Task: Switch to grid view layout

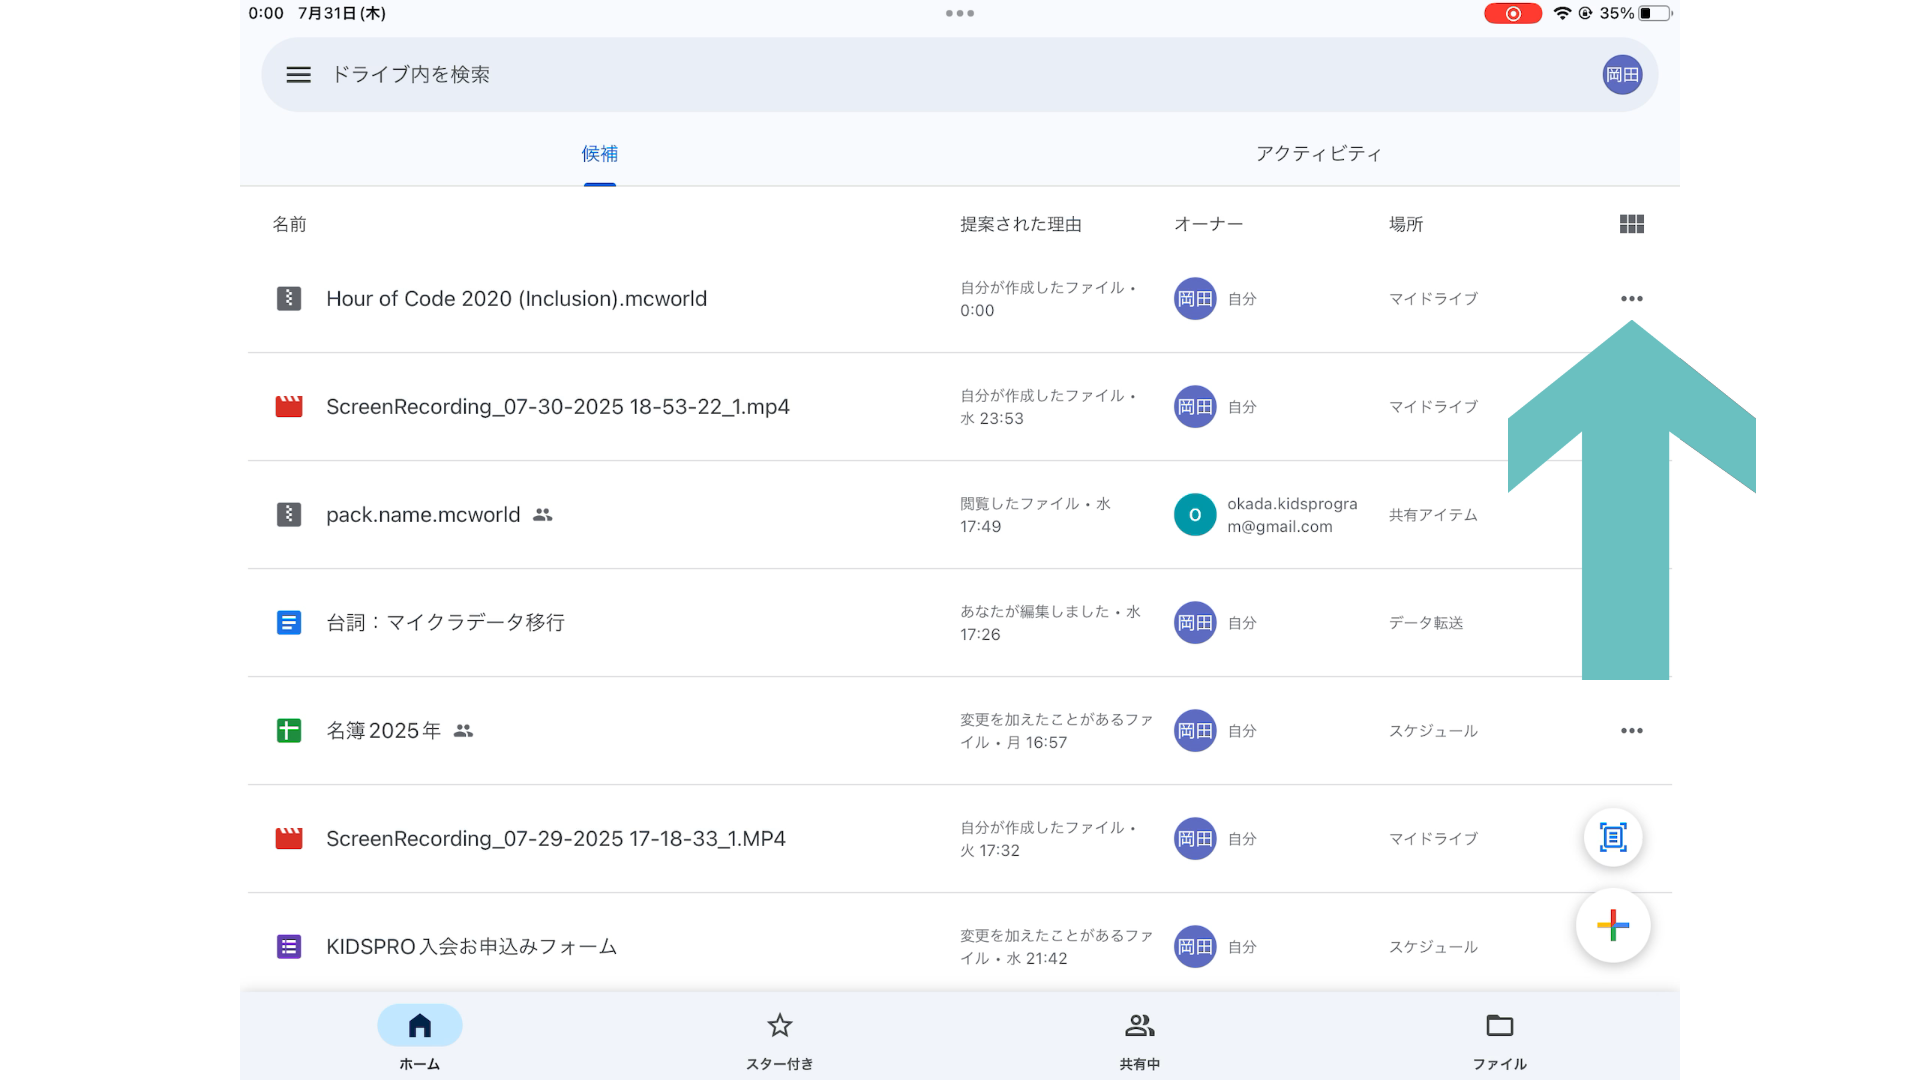Action: tap(1631, 224)
